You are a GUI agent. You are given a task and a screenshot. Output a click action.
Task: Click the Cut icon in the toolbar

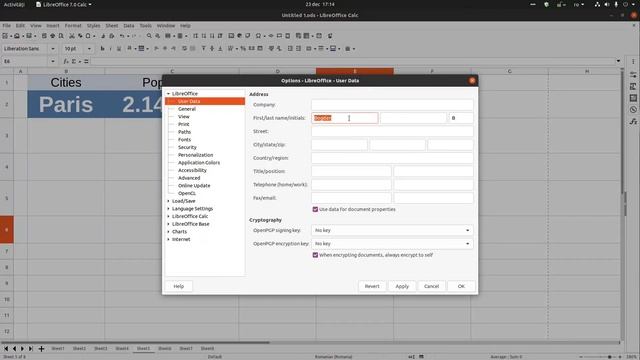[x=72, y=36]
